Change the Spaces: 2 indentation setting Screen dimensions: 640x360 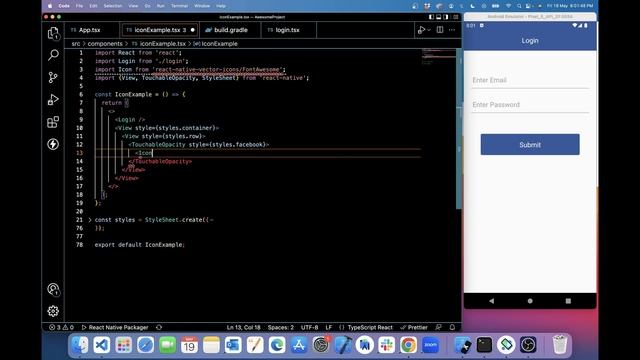click(281, 327)
